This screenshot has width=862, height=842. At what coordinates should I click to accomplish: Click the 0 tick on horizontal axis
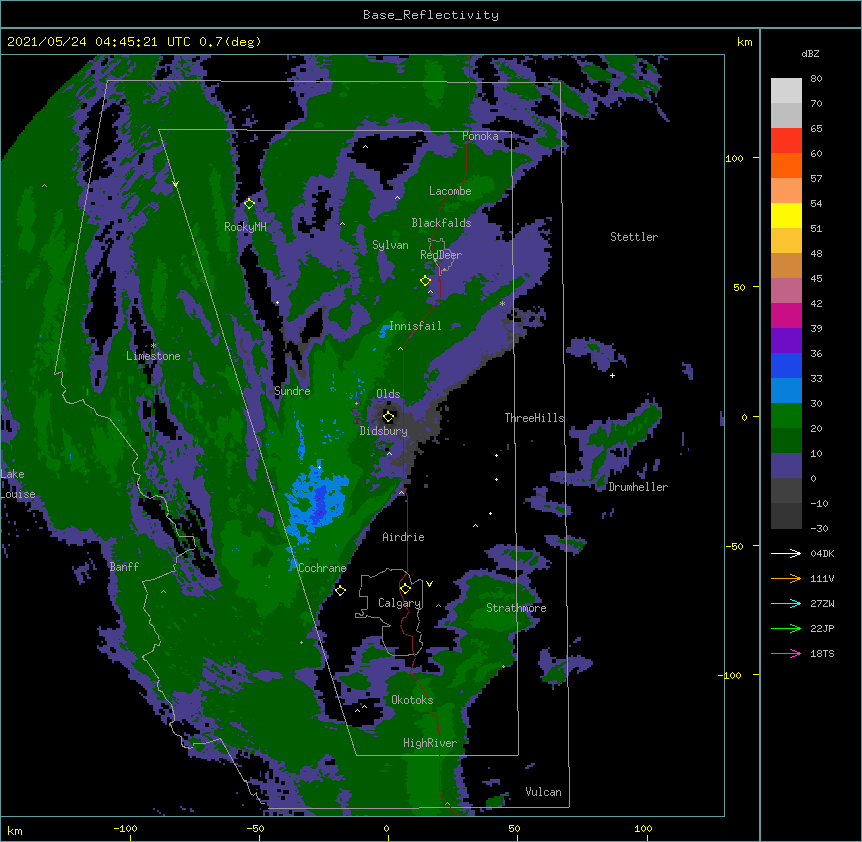(386, 828)
